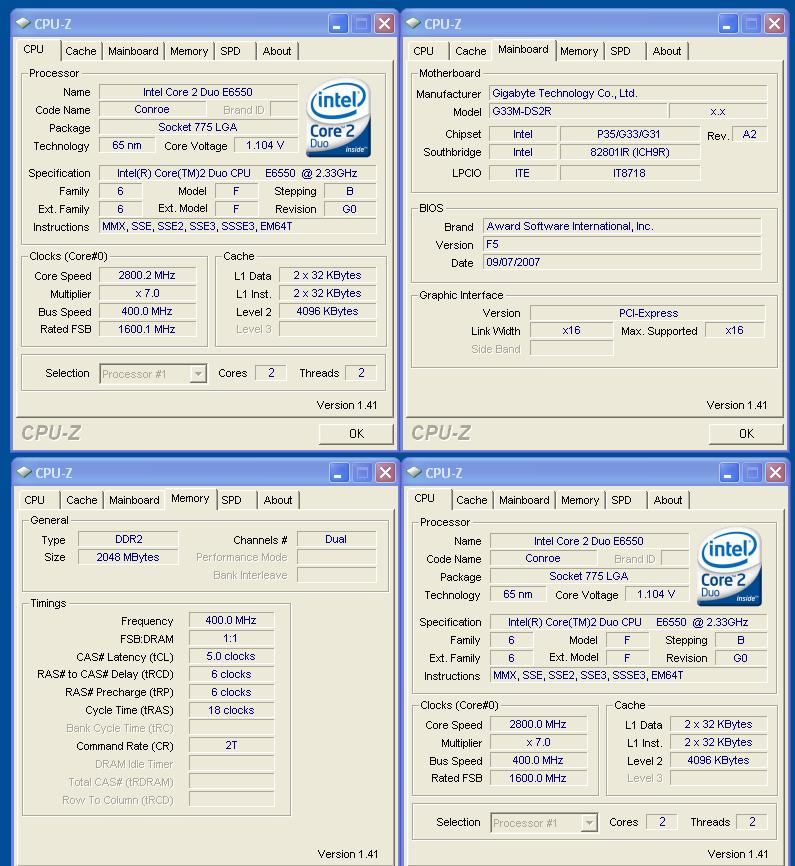Click CAS# Latency value 5.0 clocks
The width and height of the screenshot is (795, 866).
click(x=231, y=657)
